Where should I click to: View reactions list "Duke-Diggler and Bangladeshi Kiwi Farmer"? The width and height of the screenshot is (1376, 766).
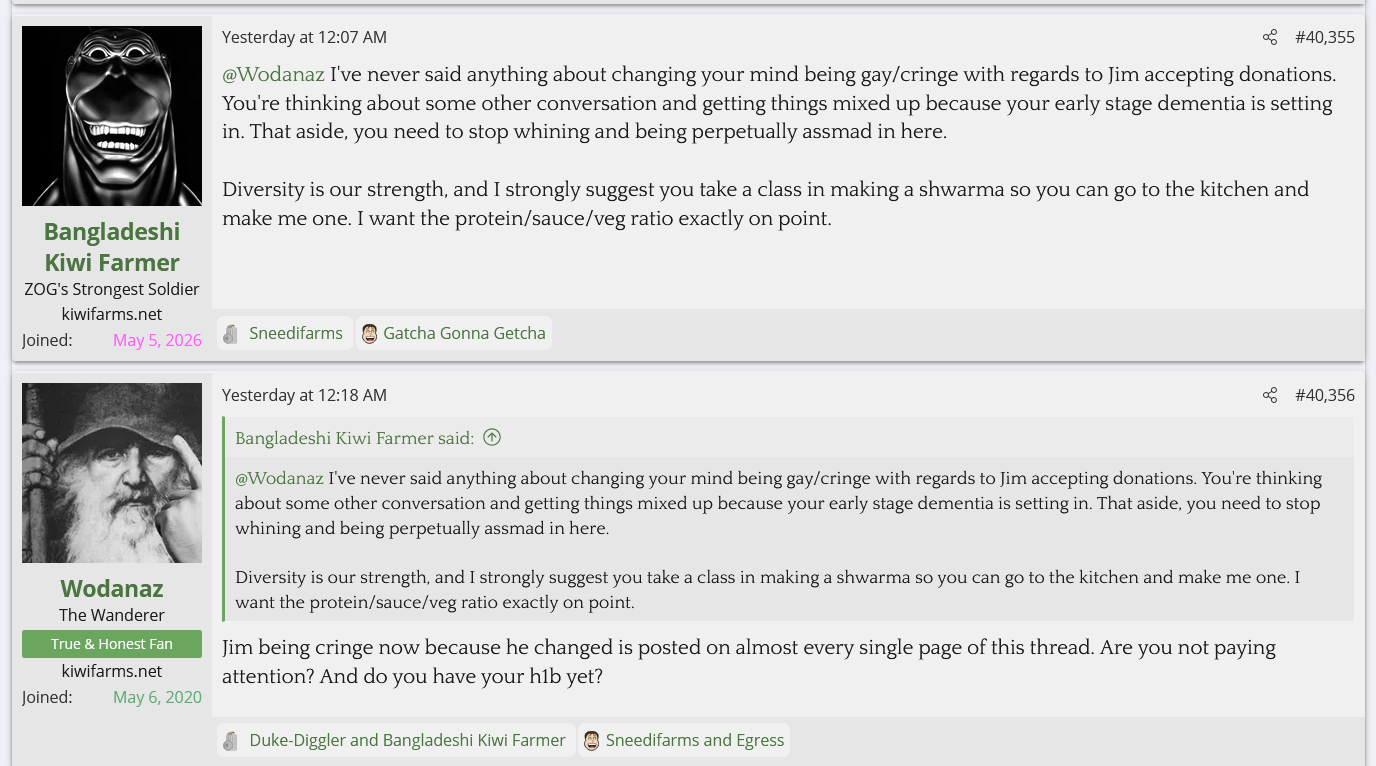[407, 741]
